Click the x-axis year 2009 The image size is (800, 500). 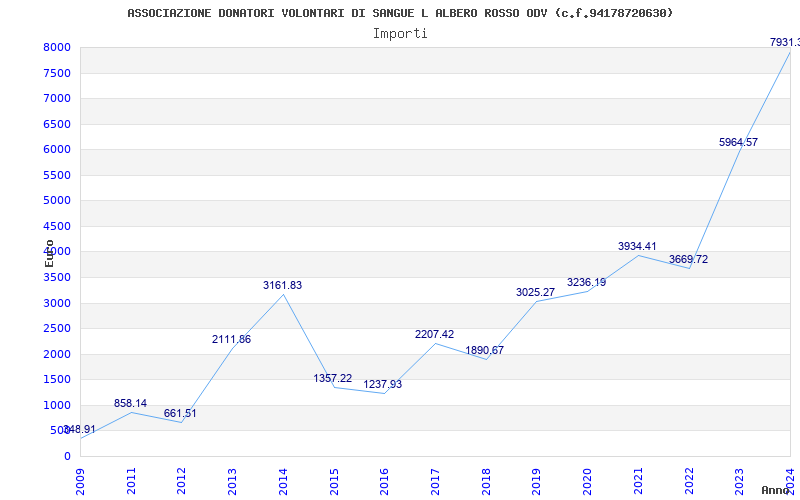click(x=80, y=481)
